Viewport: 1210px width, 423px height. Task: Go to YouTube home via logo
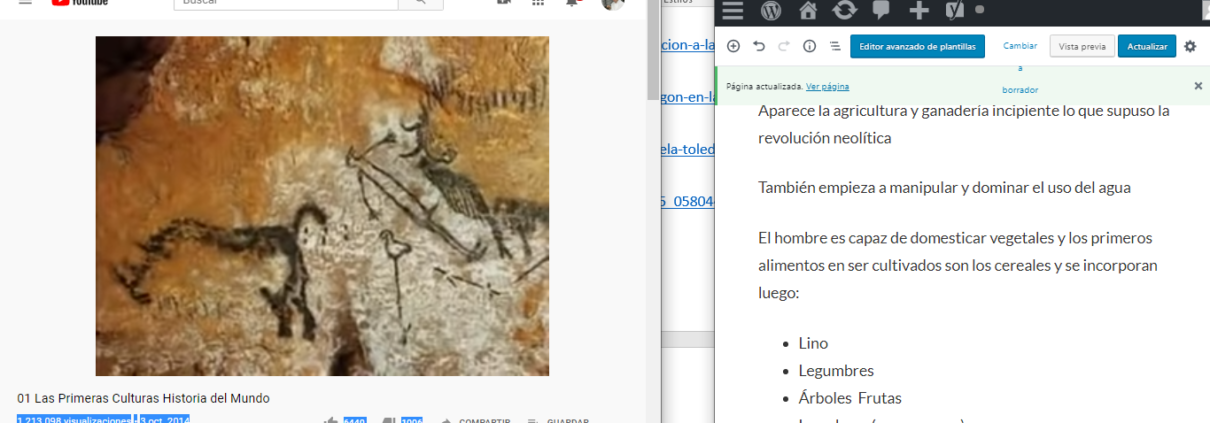point(80,3)
